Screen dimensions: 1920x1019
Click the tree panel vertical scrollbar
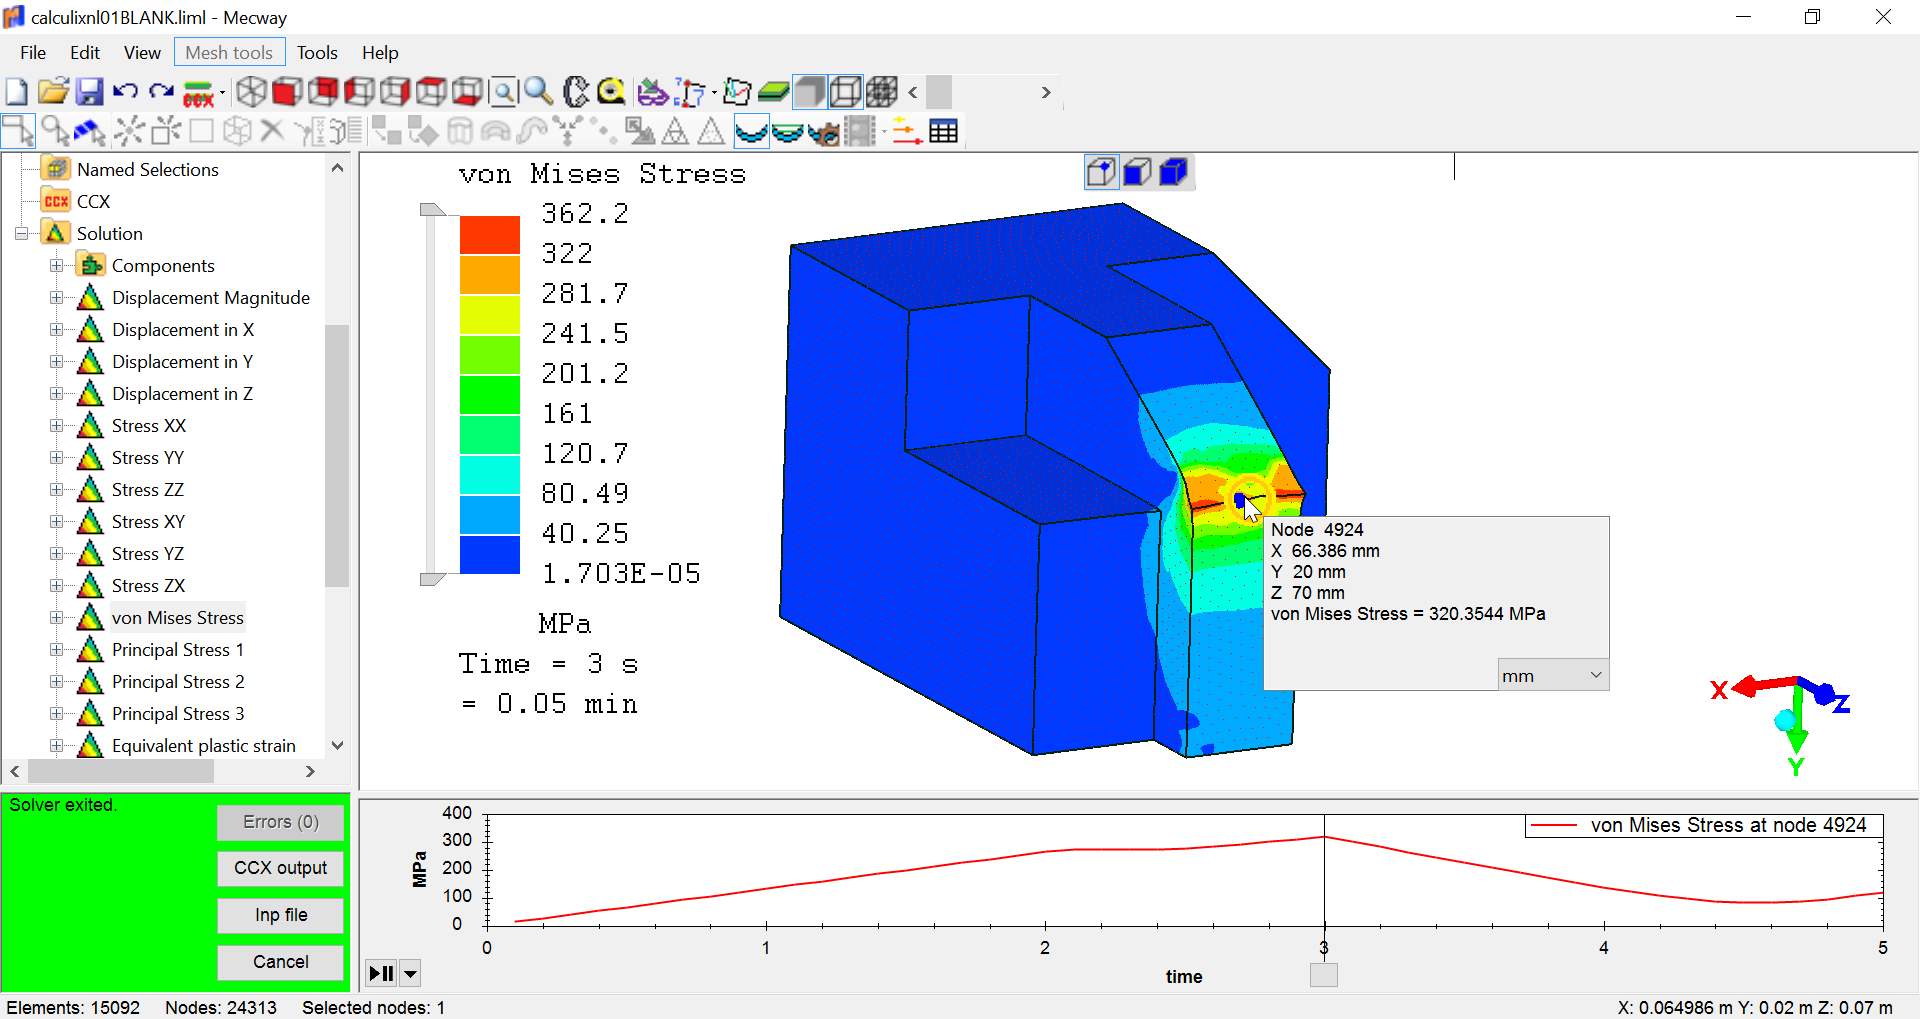click(x=337, y=456)
